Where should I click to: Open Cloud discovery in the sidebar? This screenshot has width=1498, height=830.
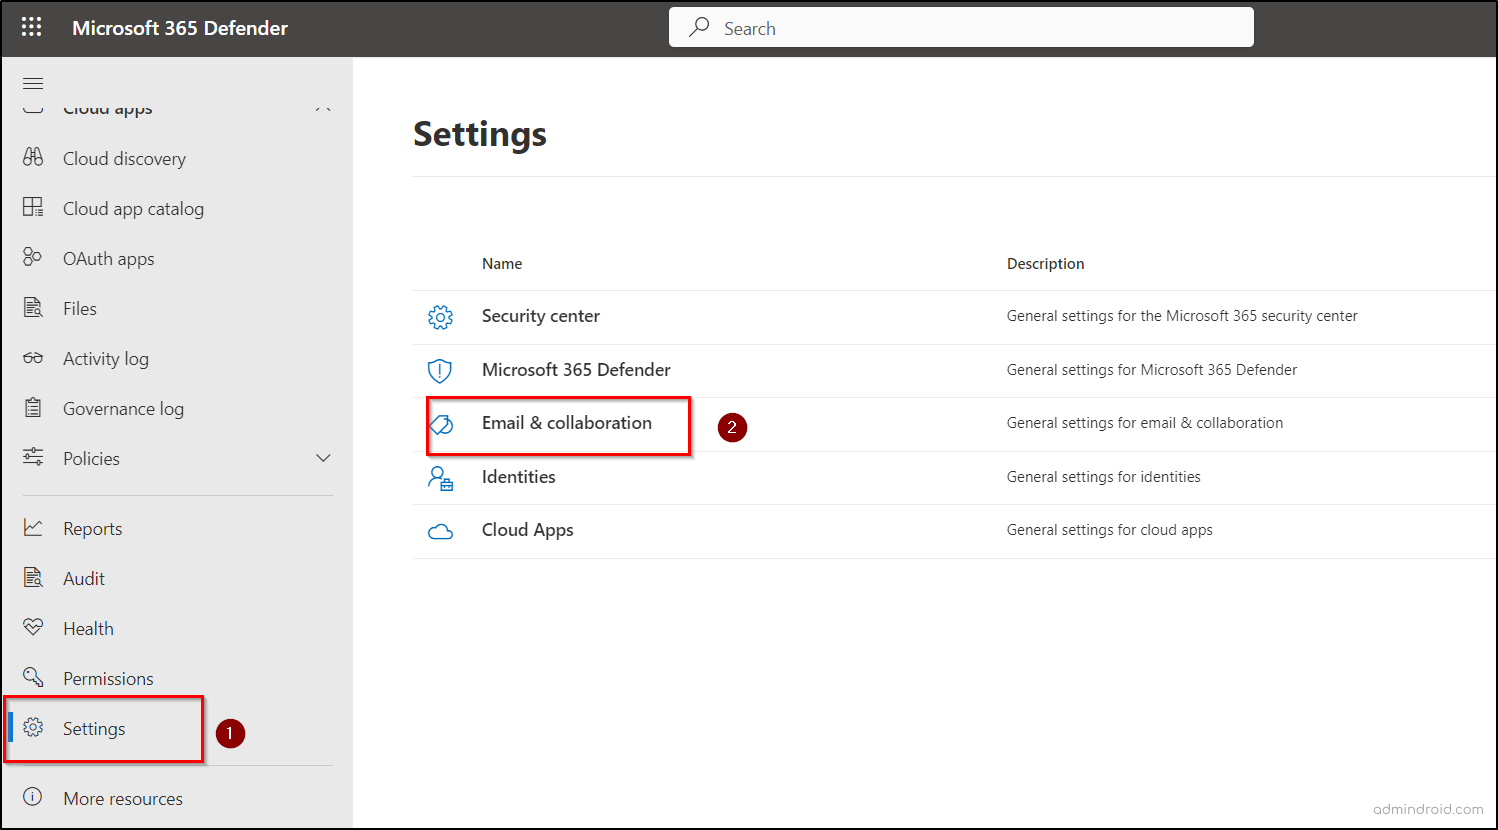(x=124, y=158)
